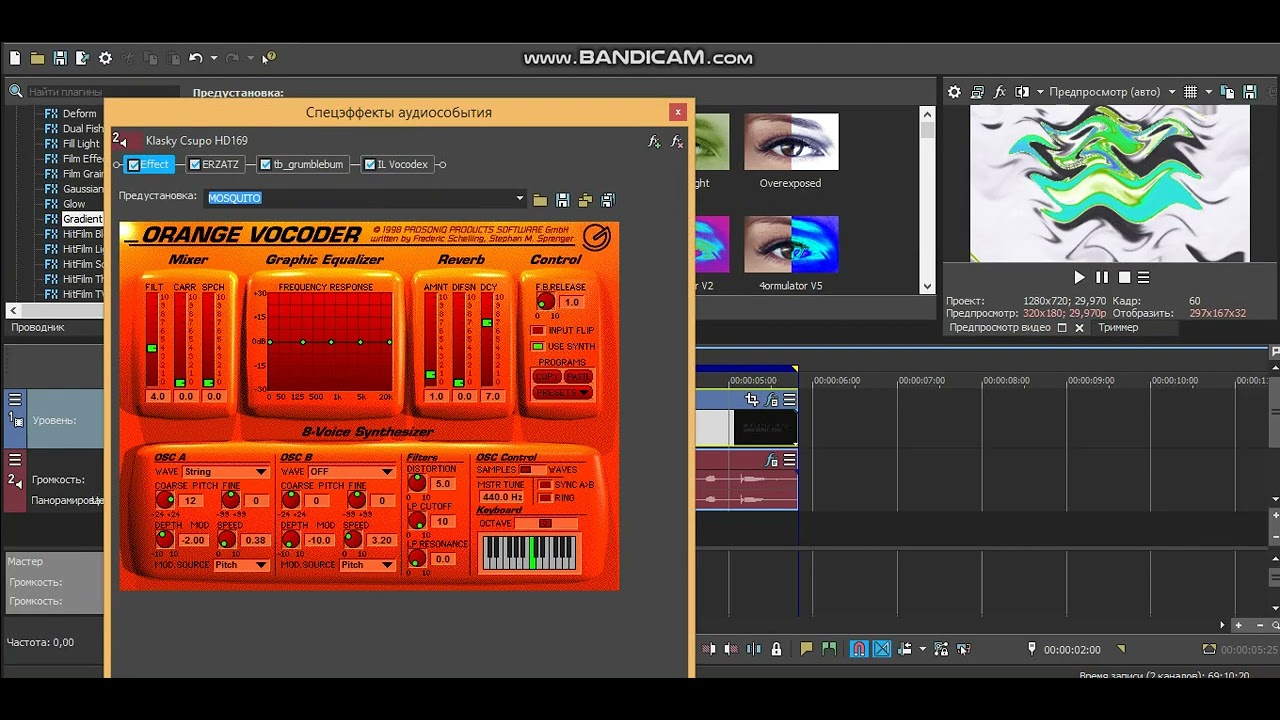Open preset folder icon beside MOSQUITO preset
Screen dimensions: 1280x720
click(x=540, y=200)
